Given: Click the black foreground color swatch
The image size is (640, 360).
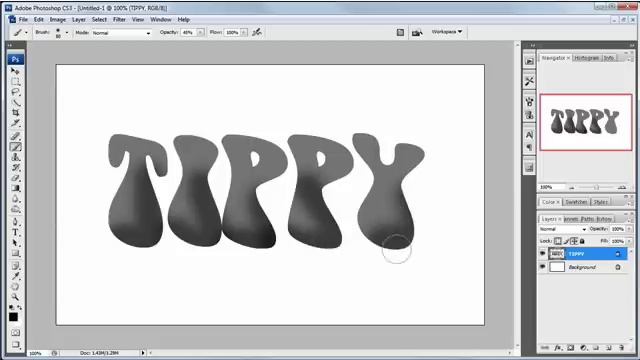Looking at the screenshot, I should coord(13,317).
